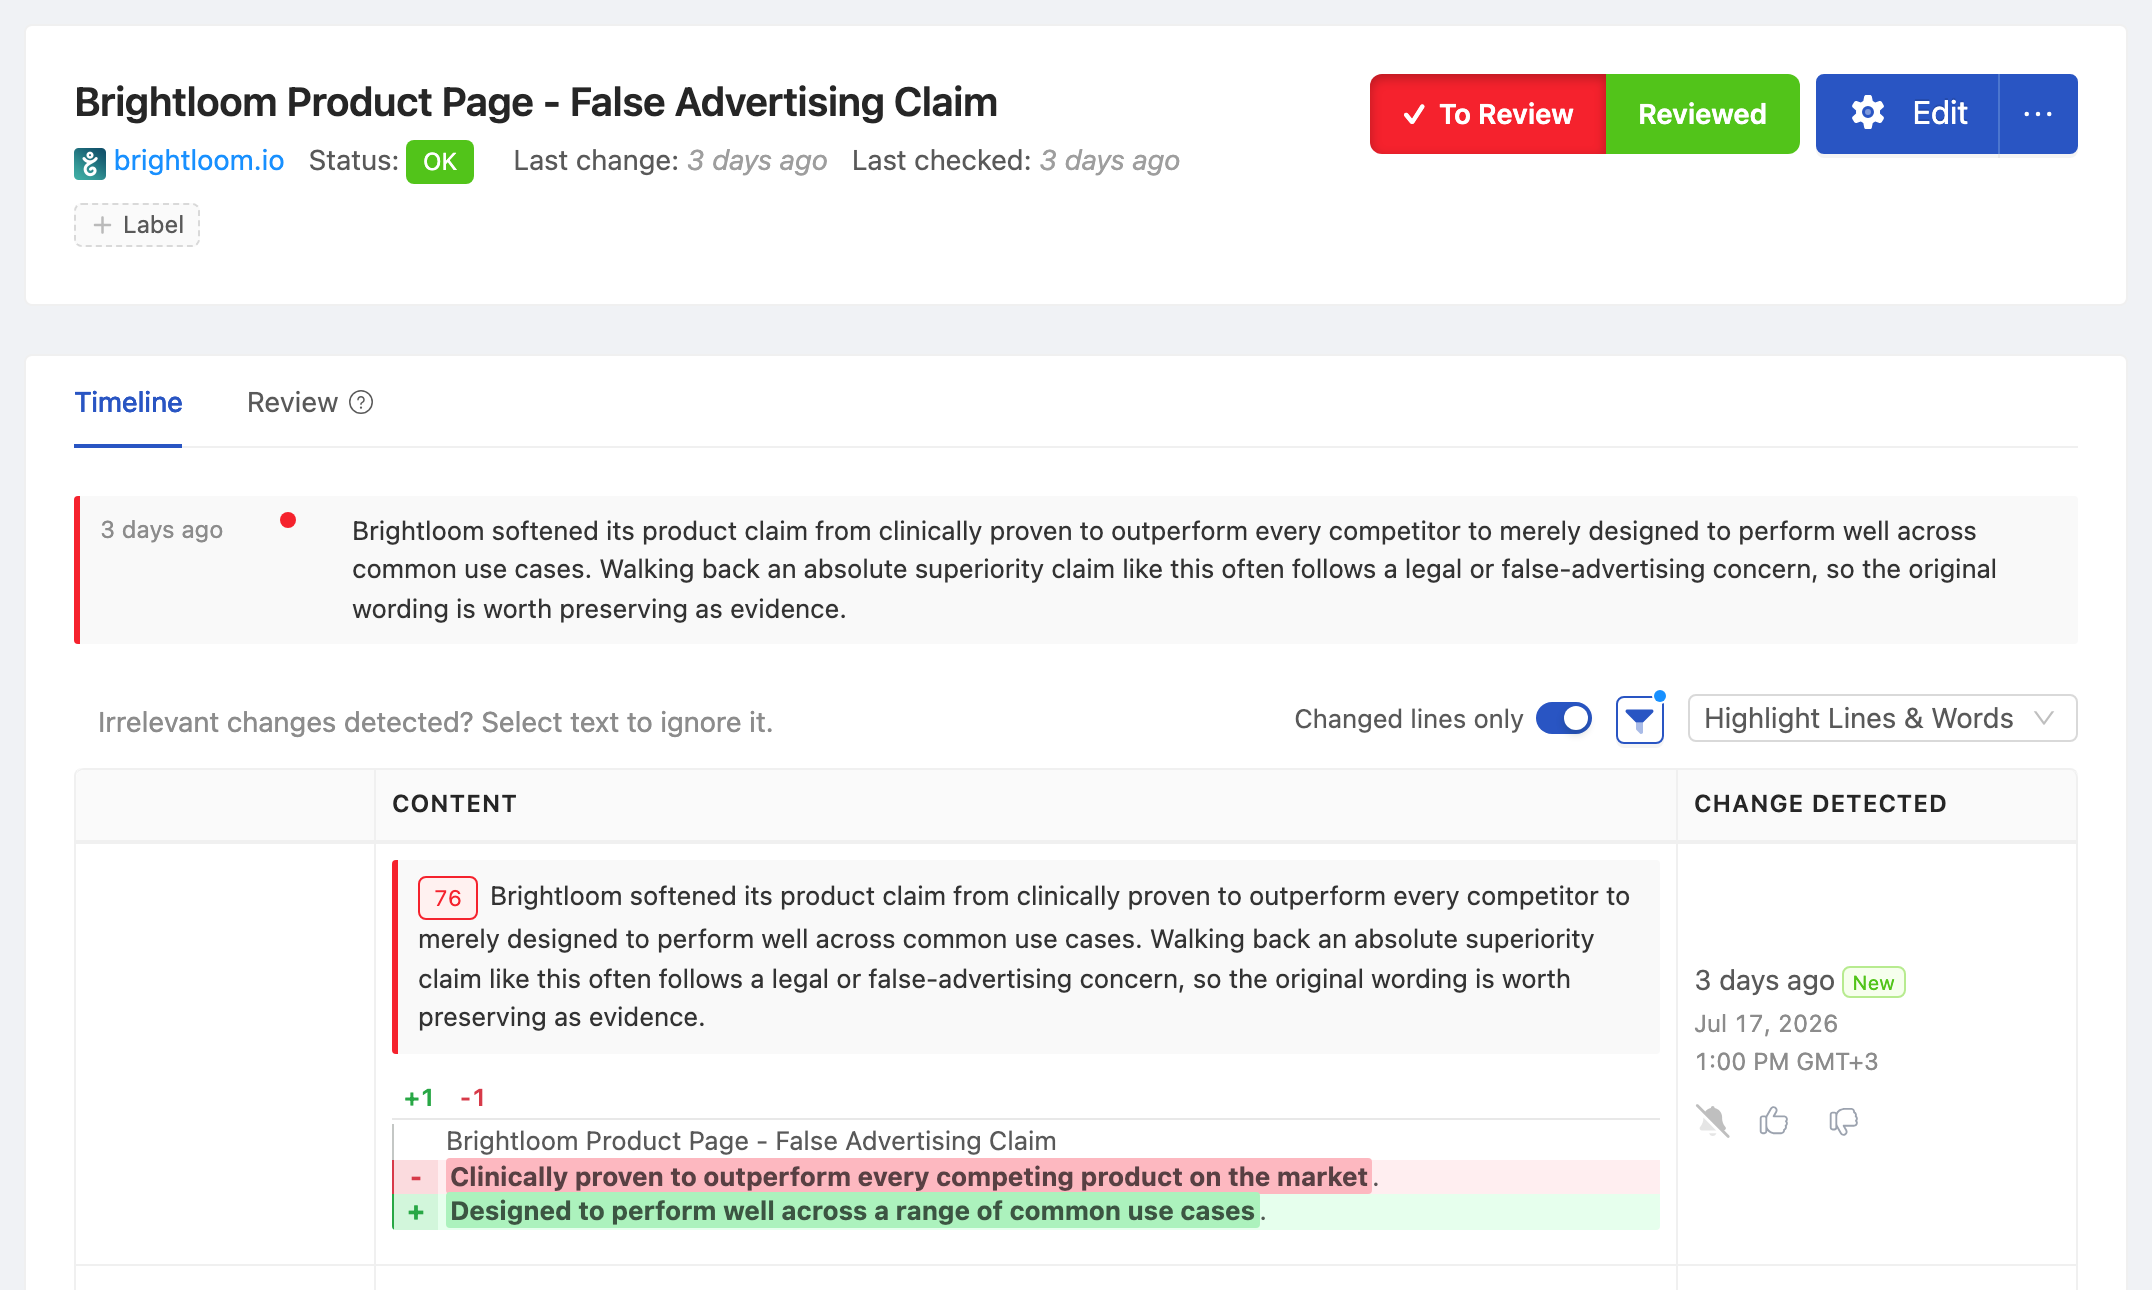Open the filter funnel icon
Viewport: 2152px width, 1290px height.
coord(1640,720)
